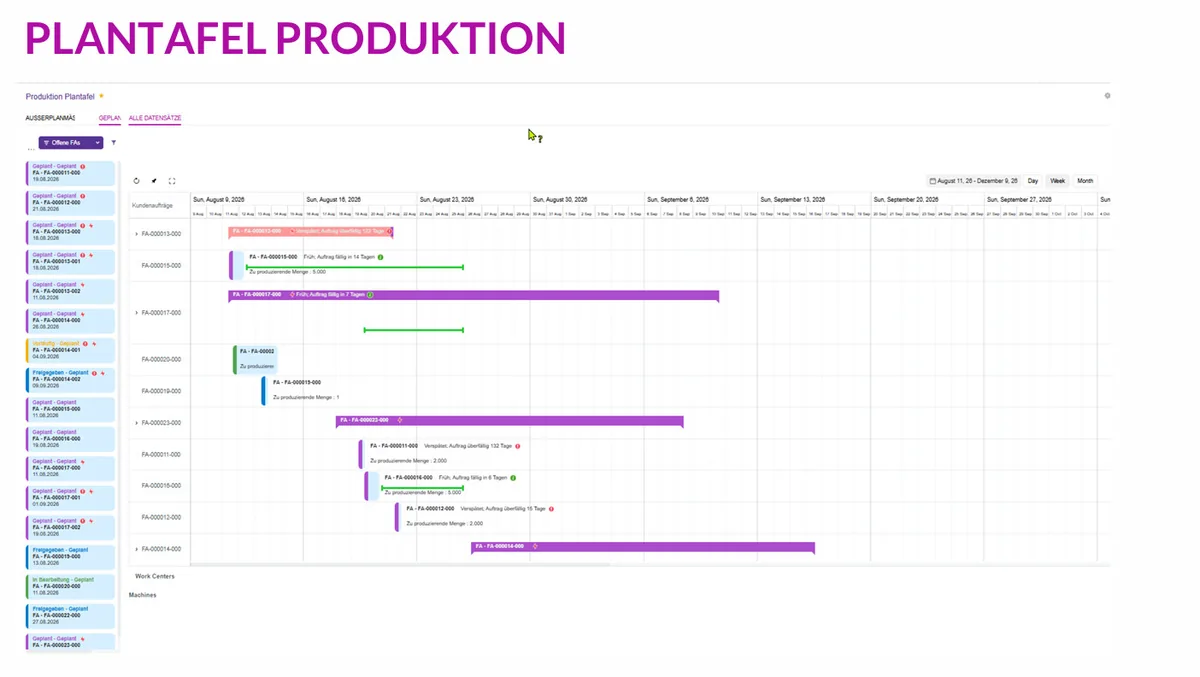The width and height of the screenshot is (1200, 677).
Task: Click the green timeline bar in FA-000017-000 row
Action: point(414,330)
